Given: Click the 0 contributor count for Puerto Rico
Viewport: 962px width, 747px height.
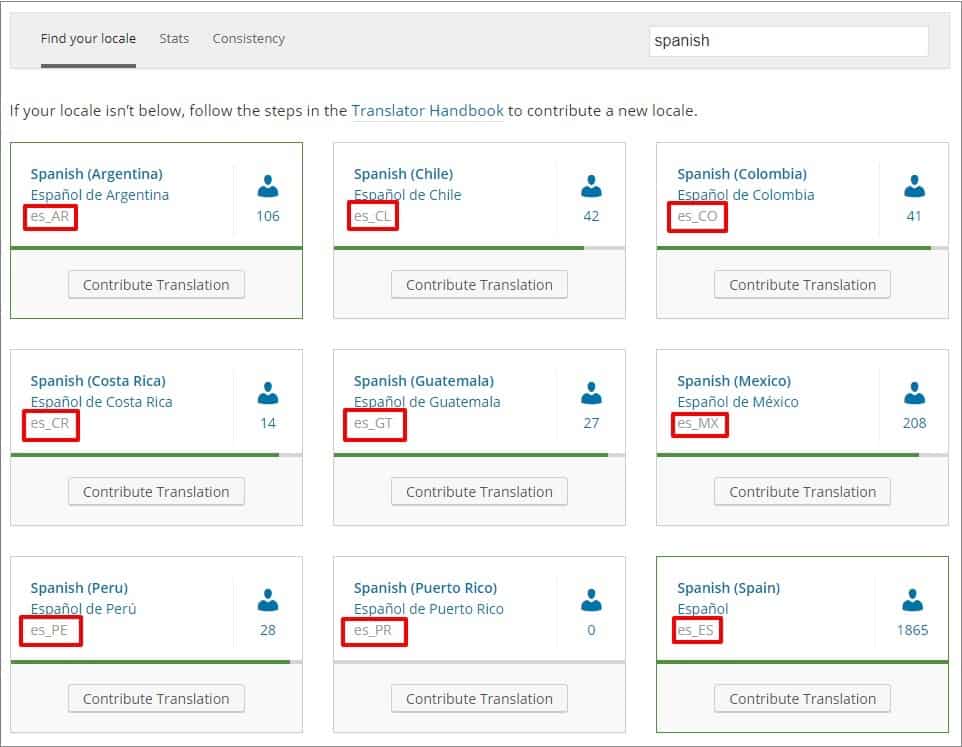Looking at the screenshot, I should click(x=591, y=630).
